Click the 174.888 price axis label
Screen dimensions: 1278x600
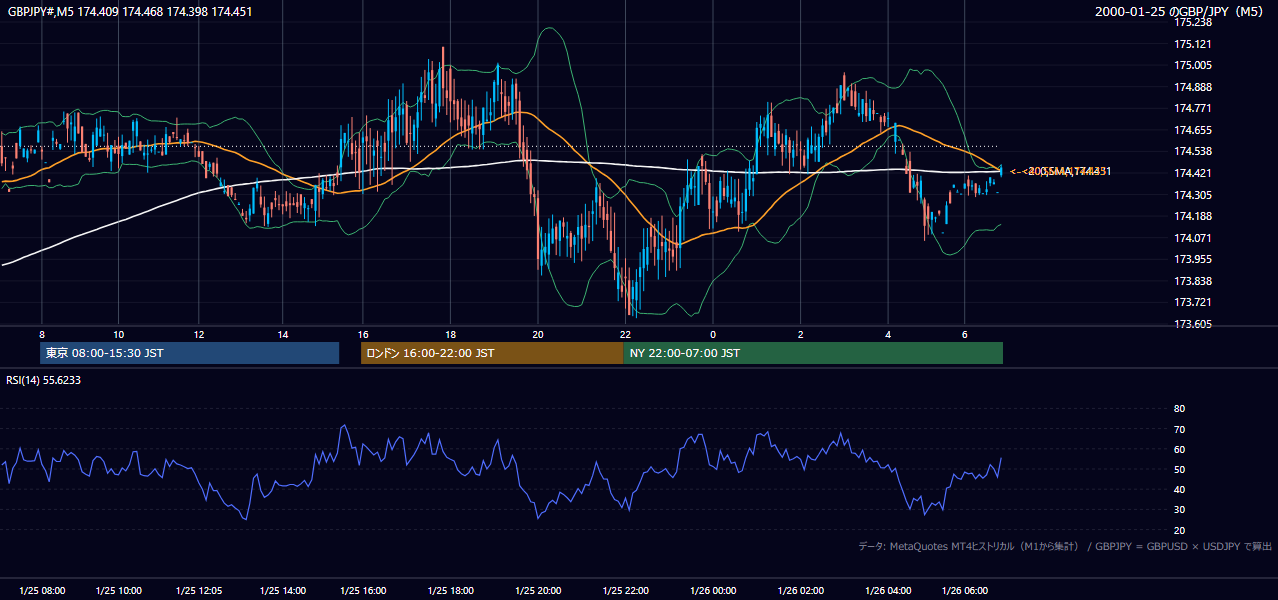[x=1193, y=87]
